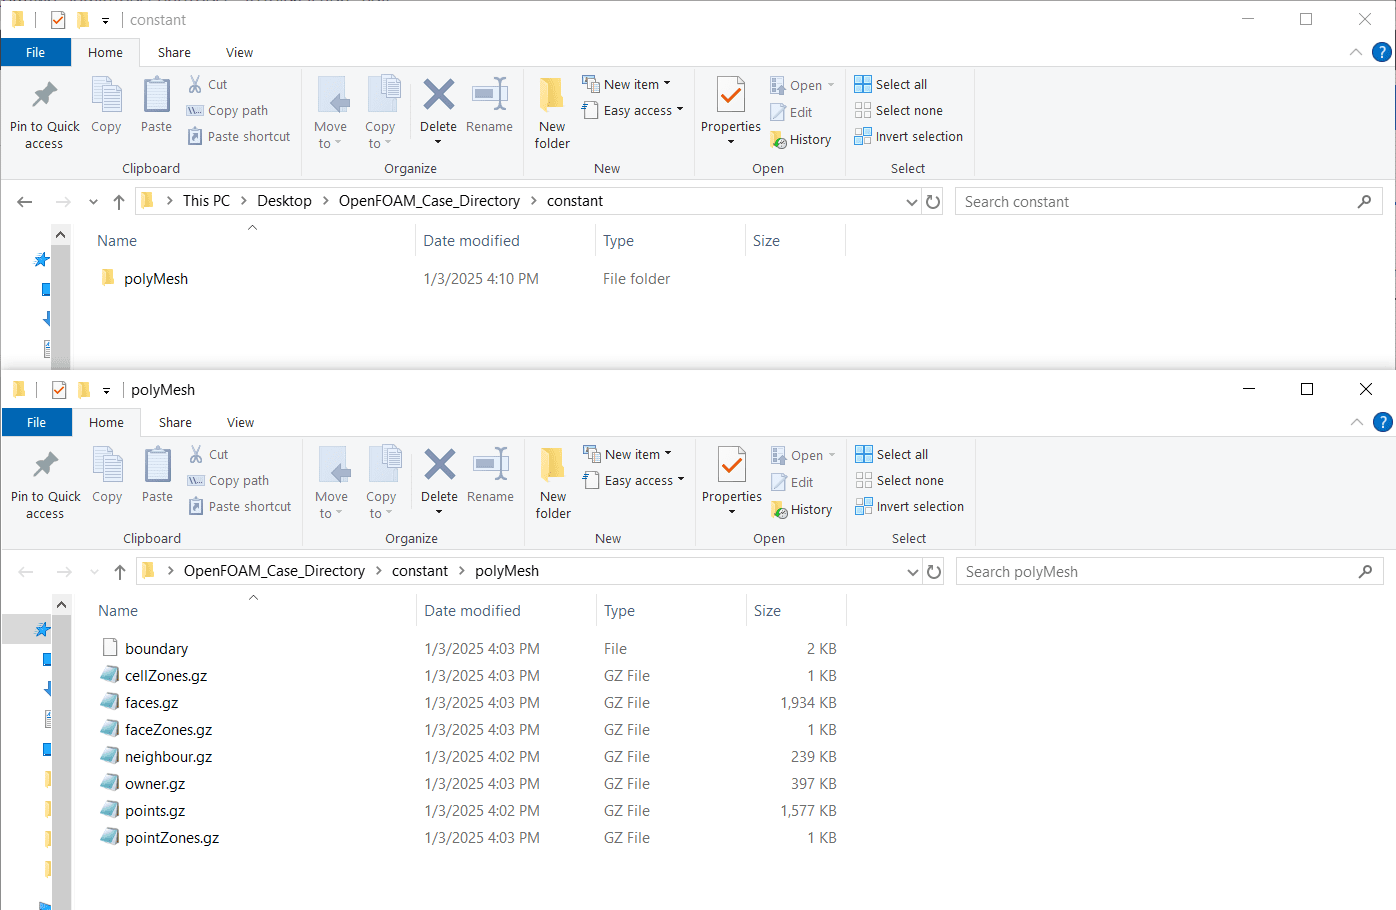The image size is (1396, 910).
Task: Sort by Size column in polyMesh window
Action: click(767, 611)
